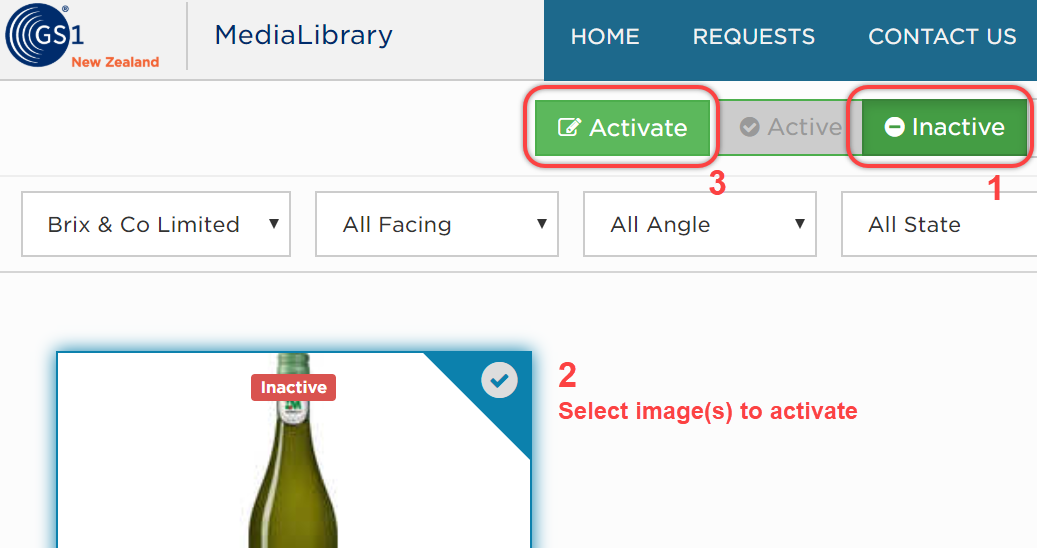Image resolution: width=1037 pixels, height=548 pixels.
Task: Open the All State dropdown
Action: tap(939, 224)
